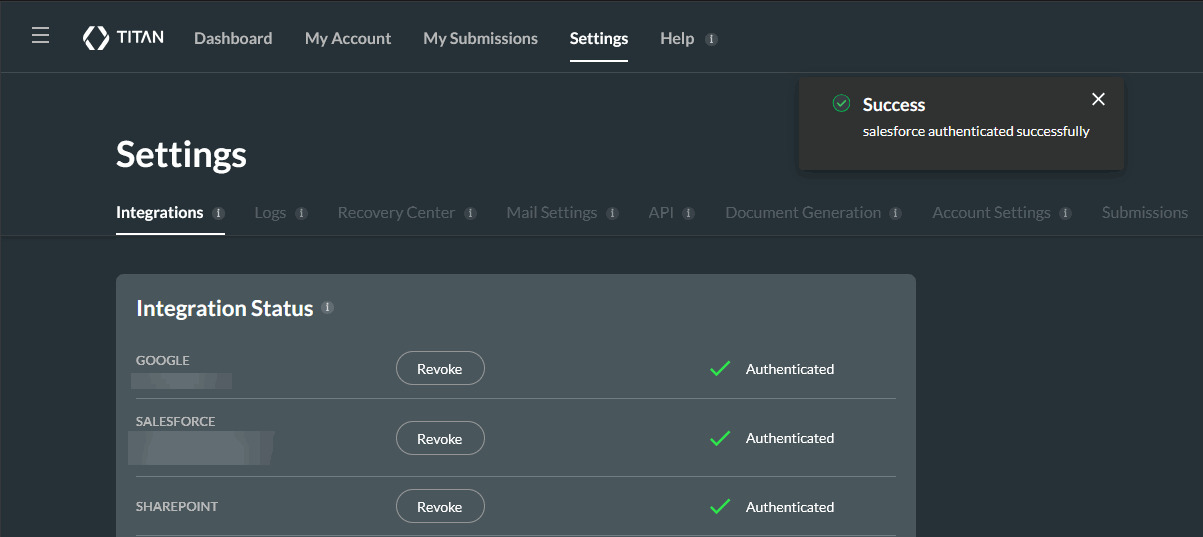Image resolution: width=1203 pixels, height=537 pixels.
Task: Click the info icon next to Integrations tab
Action: pos(218,213)
